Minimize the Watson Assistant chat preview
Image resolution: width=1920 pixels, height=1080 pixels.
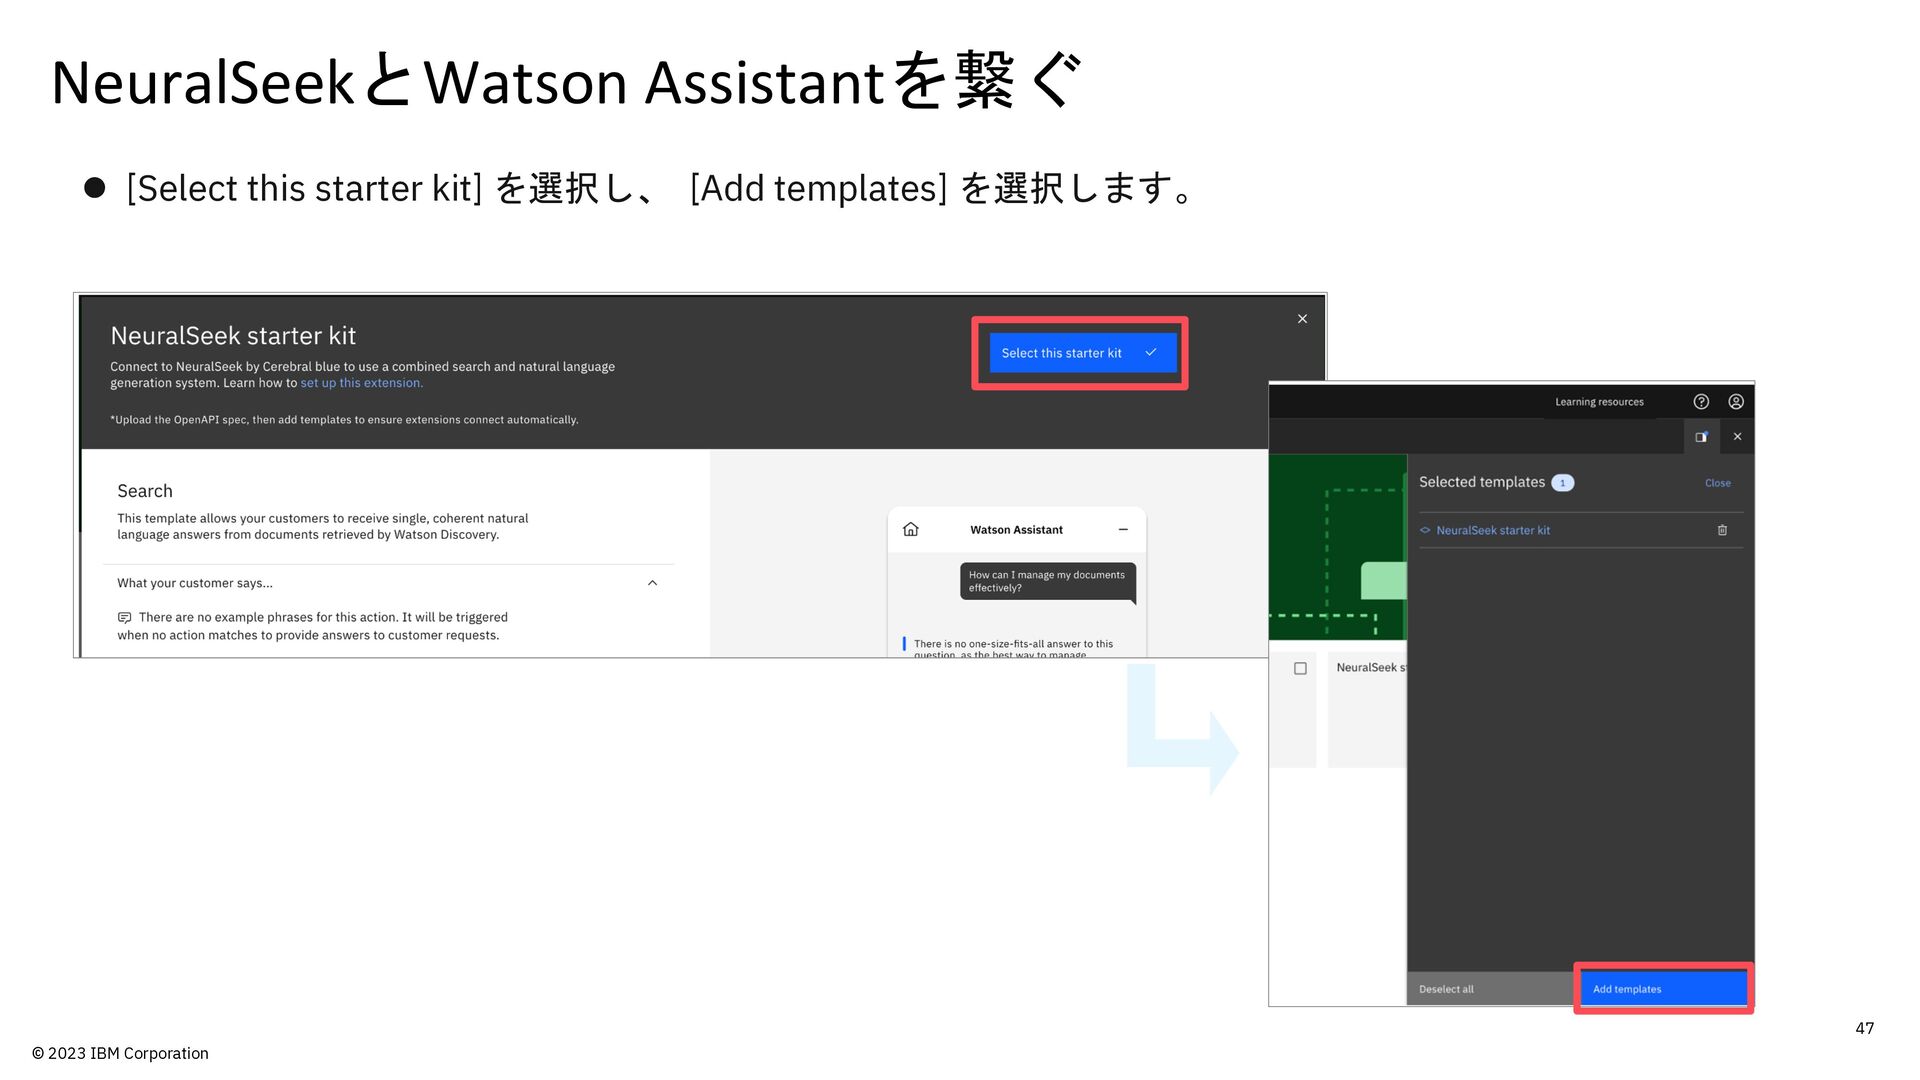[x=1123, y=529]
